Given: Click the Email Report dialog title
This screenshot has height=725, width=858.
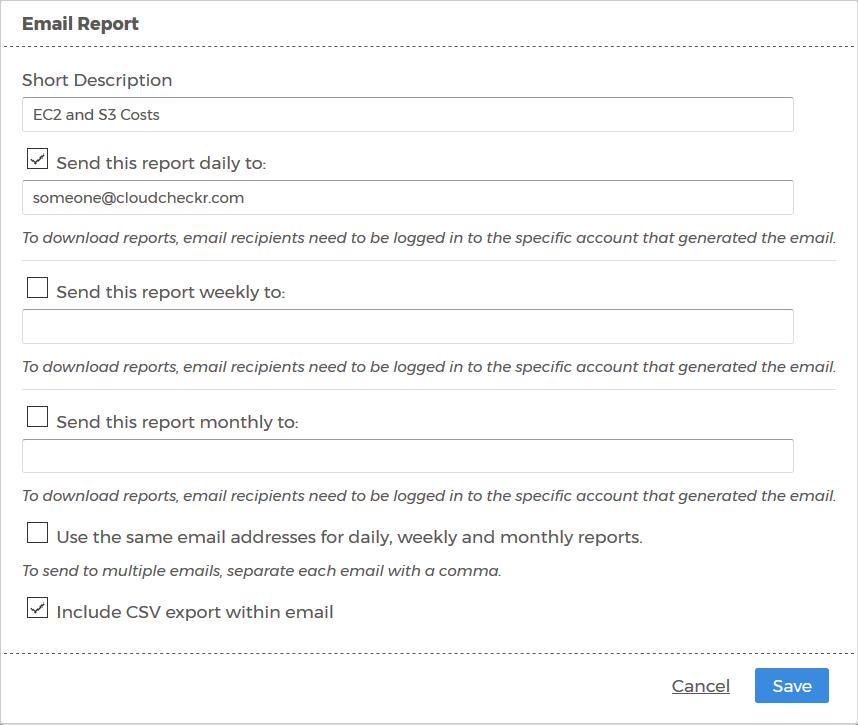Looking at the screenshot, I should pos(80,24).
